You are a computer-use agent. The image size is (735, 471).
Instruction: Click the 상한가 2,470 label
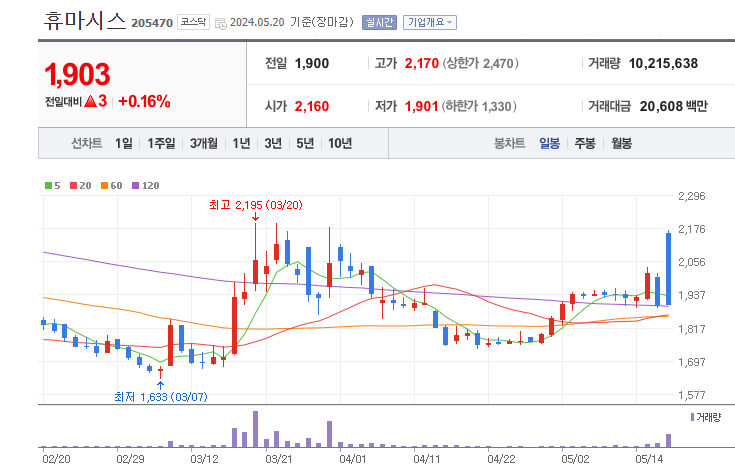pyautogui.click(x=480, y=63)
